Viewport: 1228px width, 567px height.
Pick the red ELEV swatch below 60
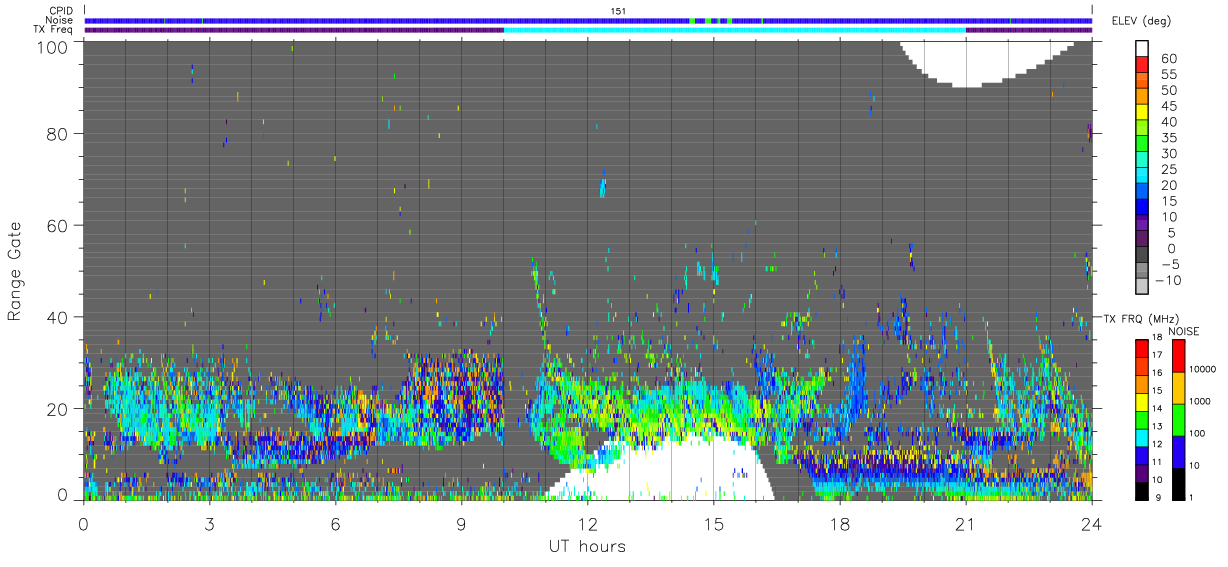click(x=1142, y=66)
